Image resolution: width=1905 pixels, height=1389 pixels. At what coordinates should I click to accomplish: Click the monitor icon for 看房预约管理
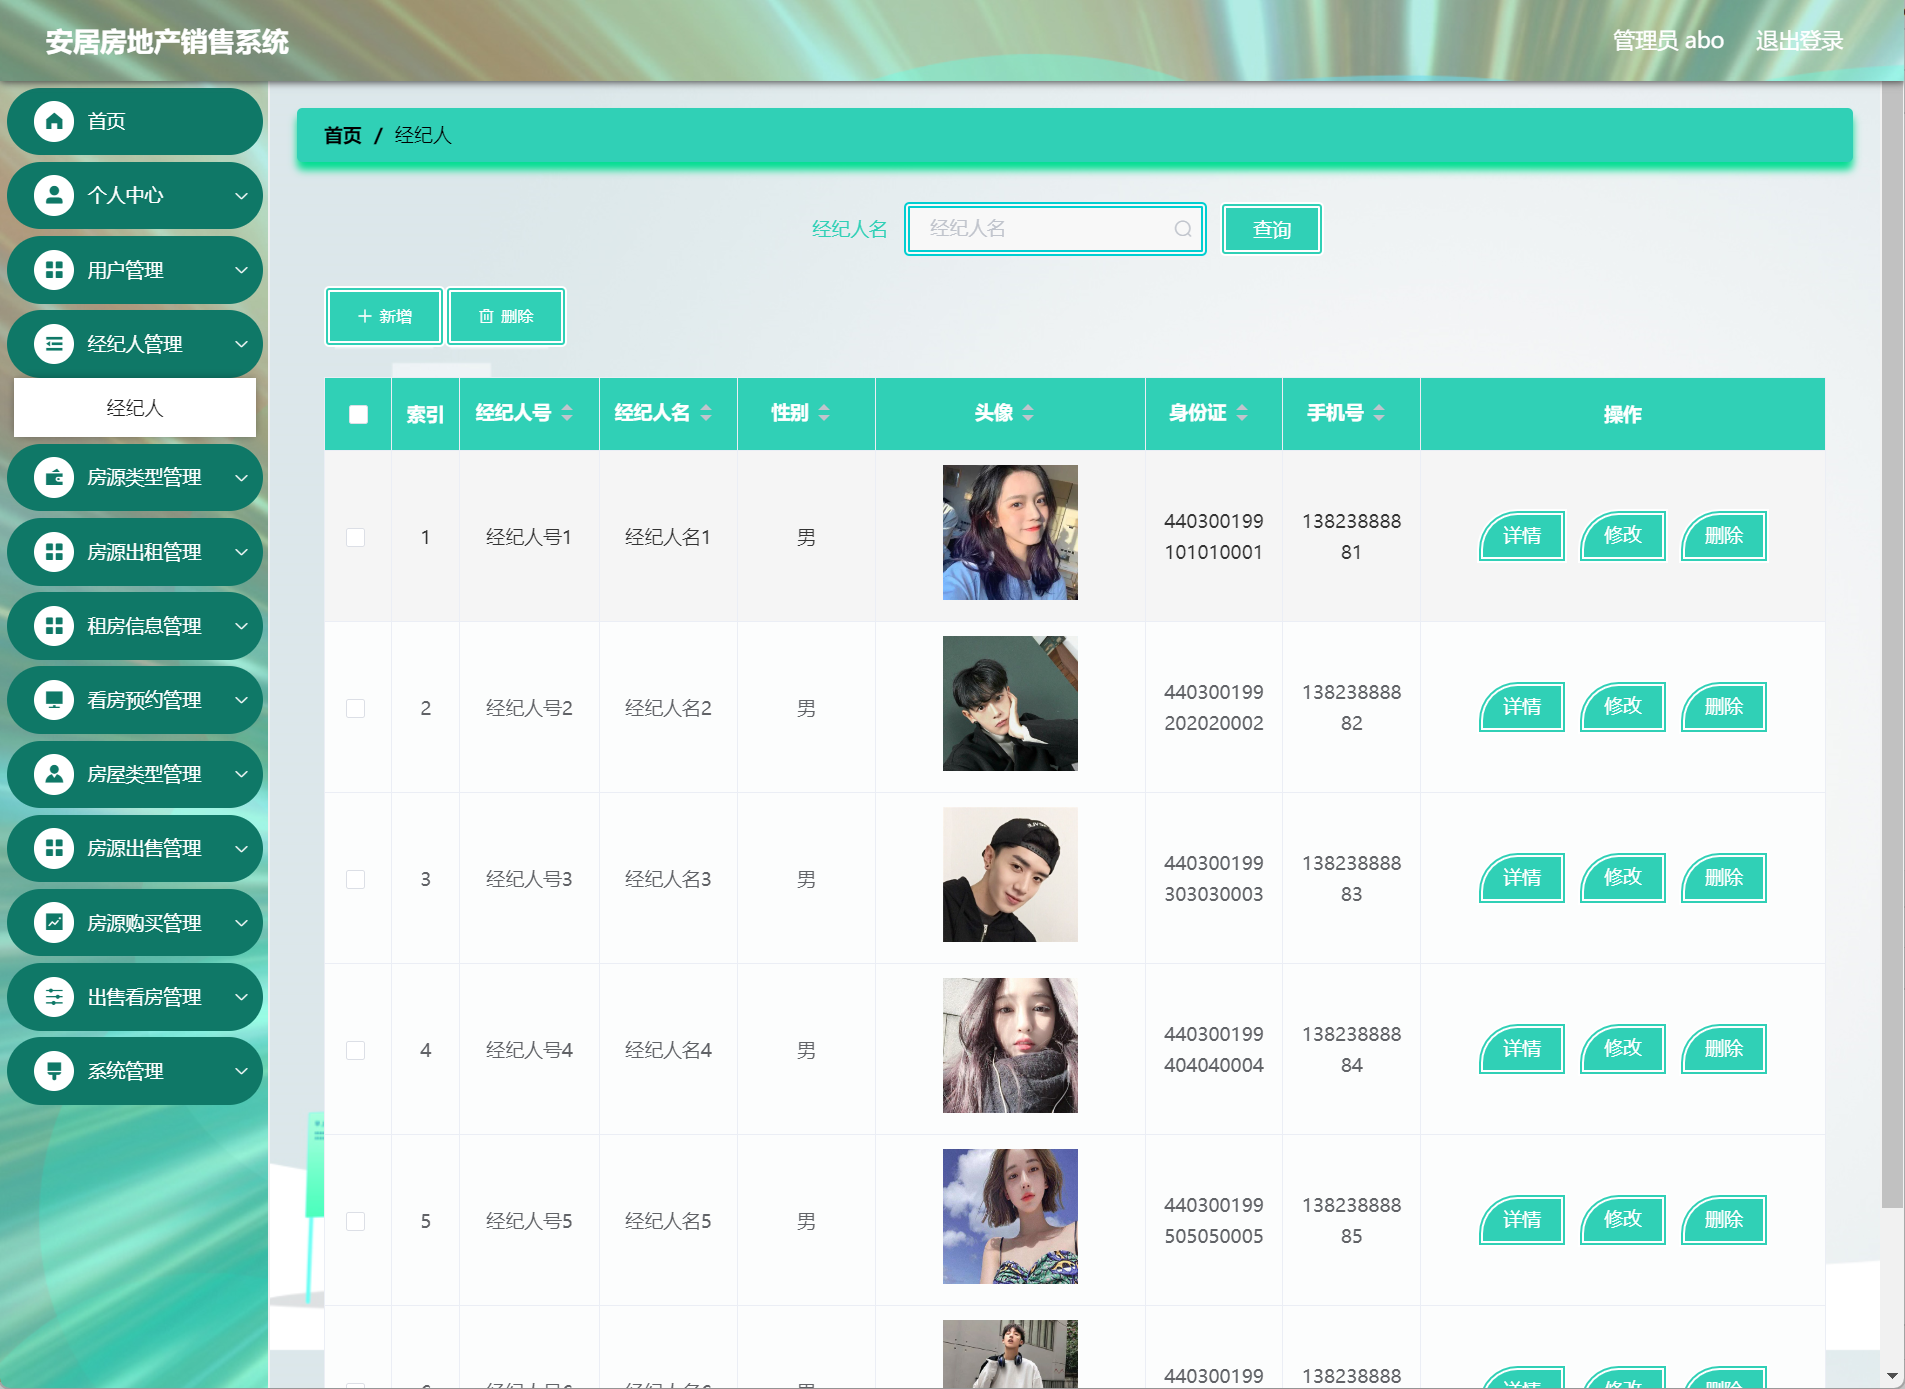pyautogui.click(x=54, y=700)
